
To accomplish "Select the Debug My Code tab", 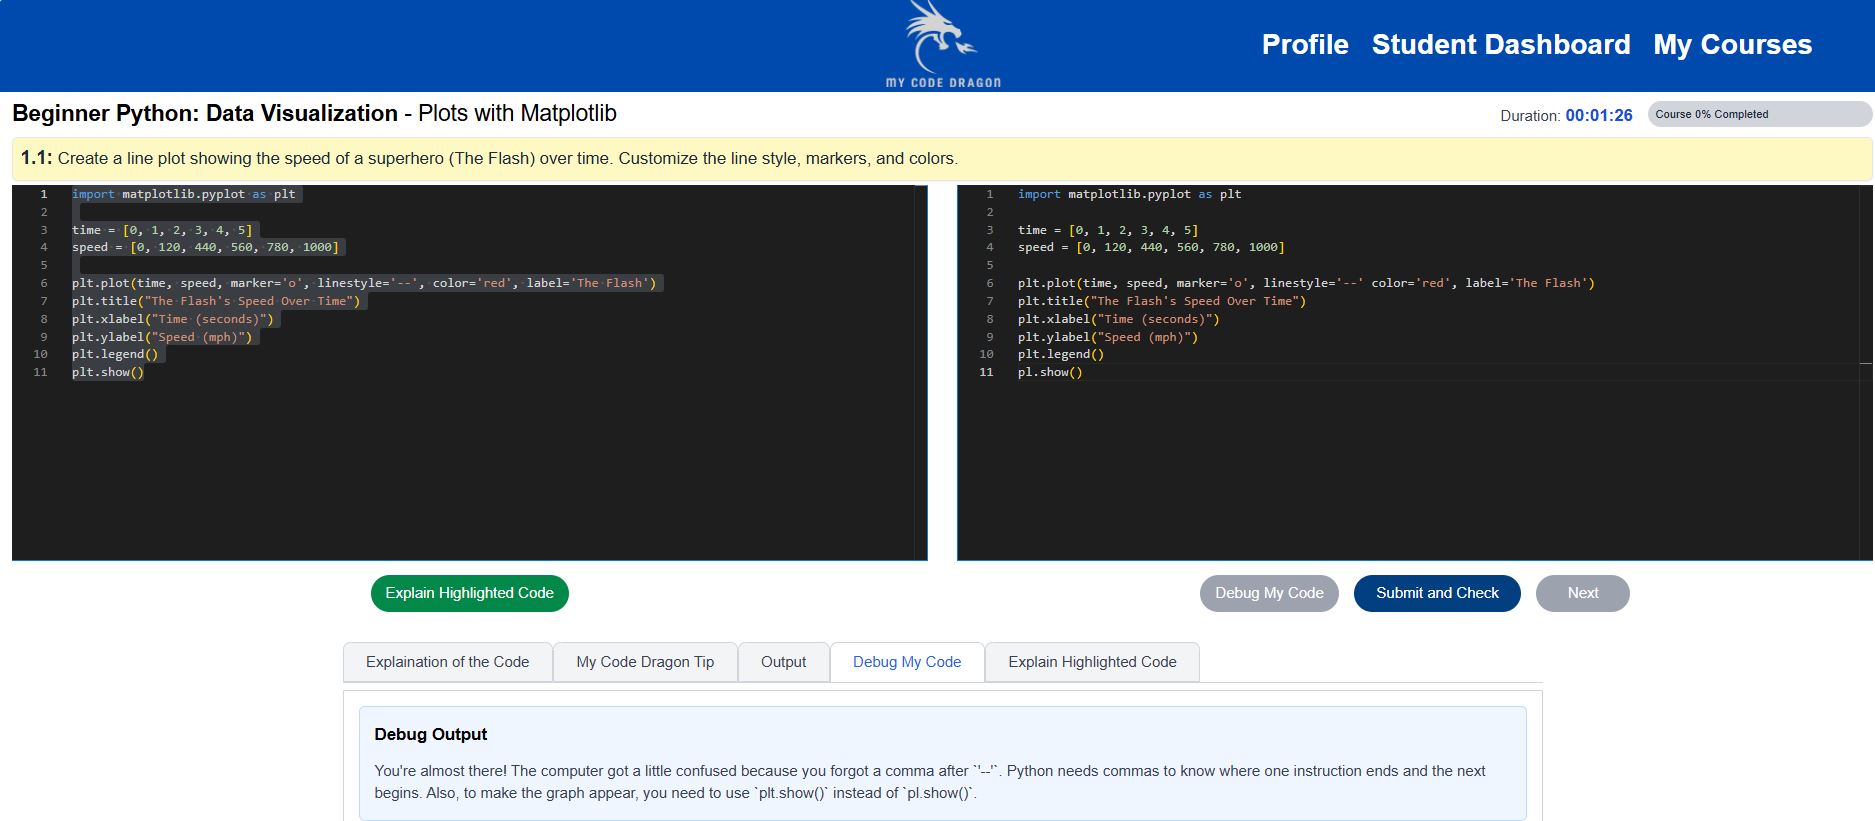I will point(906,662).
